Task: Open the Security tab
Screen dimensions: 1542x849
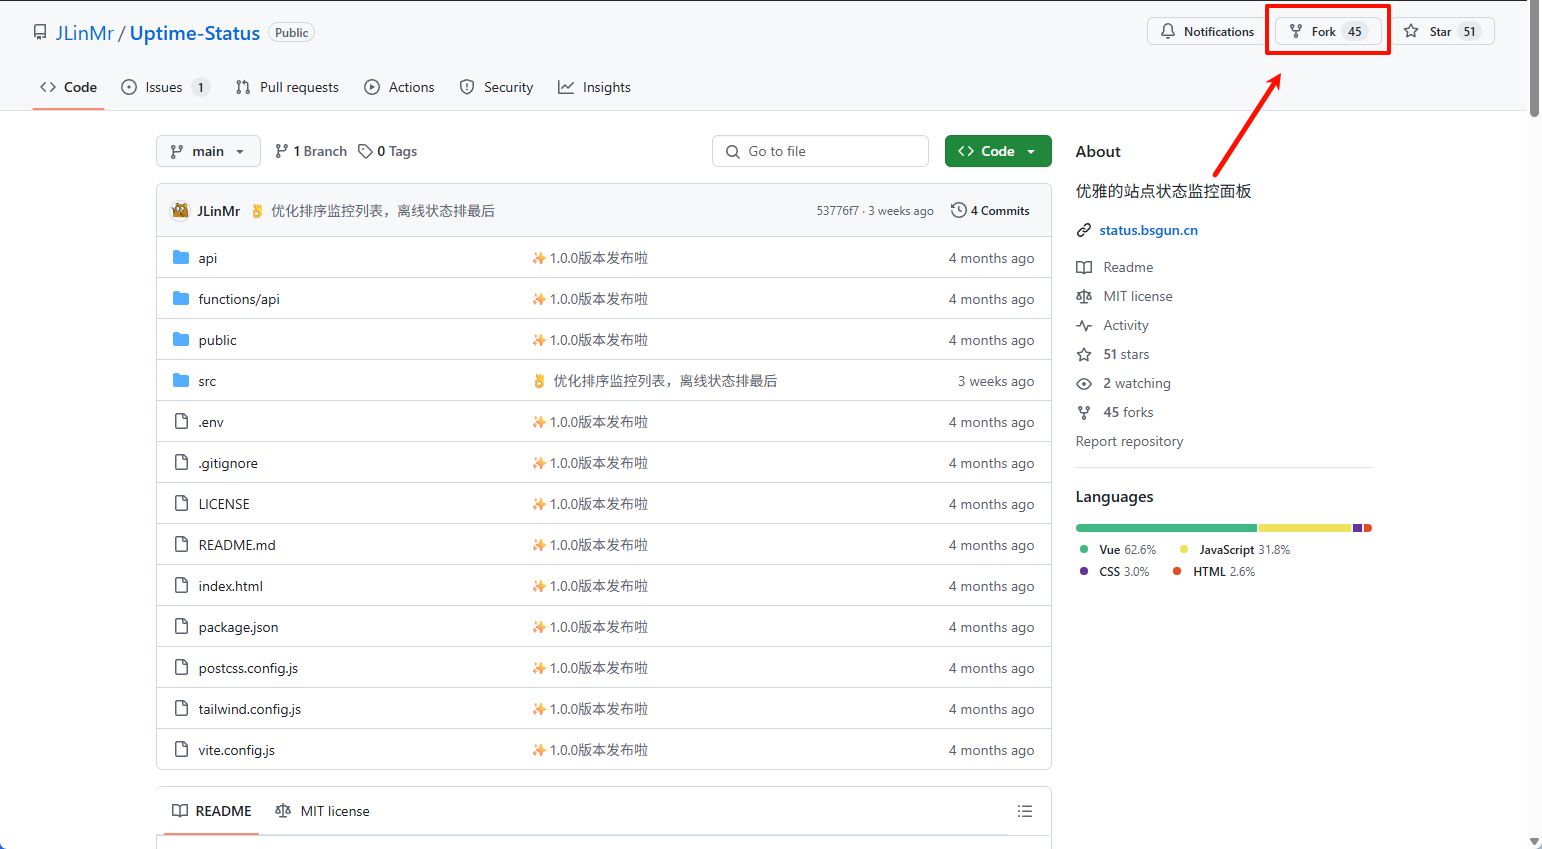Action: coord(496,87)
